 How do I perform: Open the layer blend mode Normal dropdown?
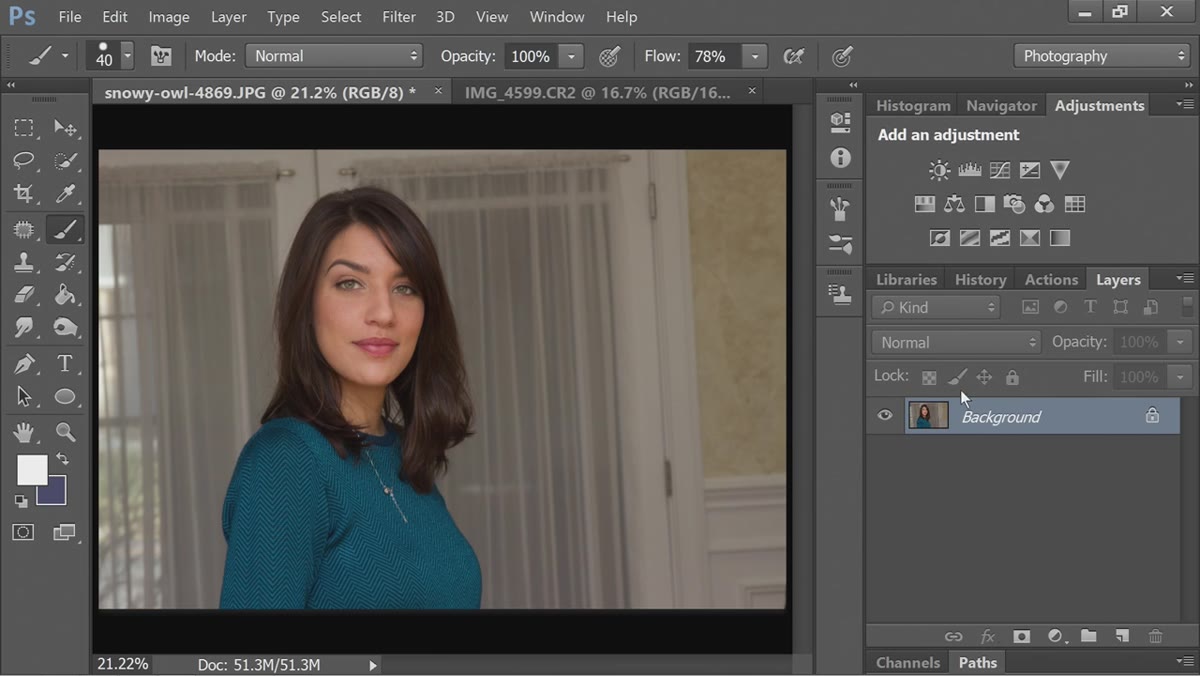point(956,342)
